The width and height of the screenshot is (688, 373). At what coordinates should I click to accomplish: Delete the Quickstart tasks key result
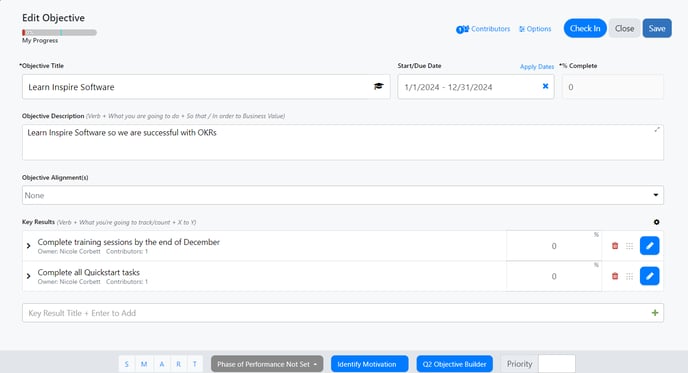point(615,276)
